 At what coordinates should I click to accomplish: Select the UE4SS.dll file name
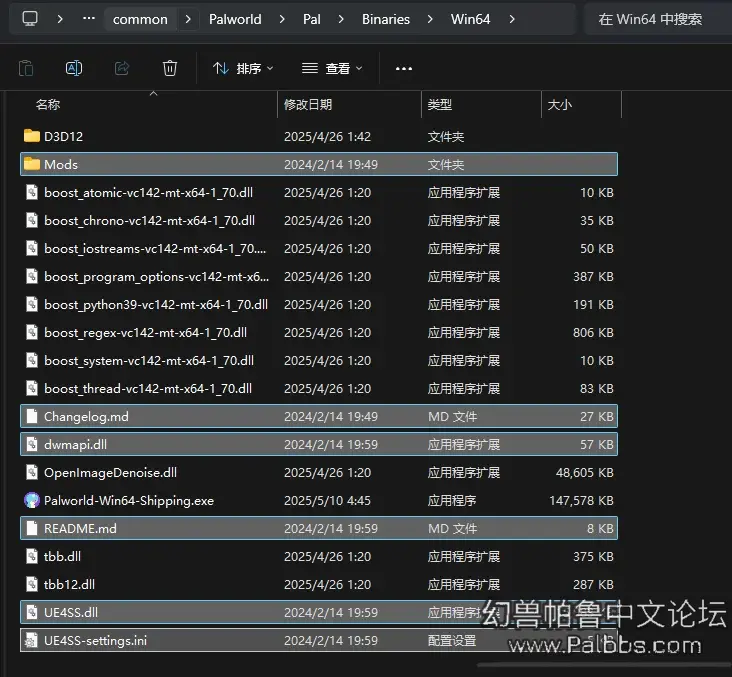[71, 613]
